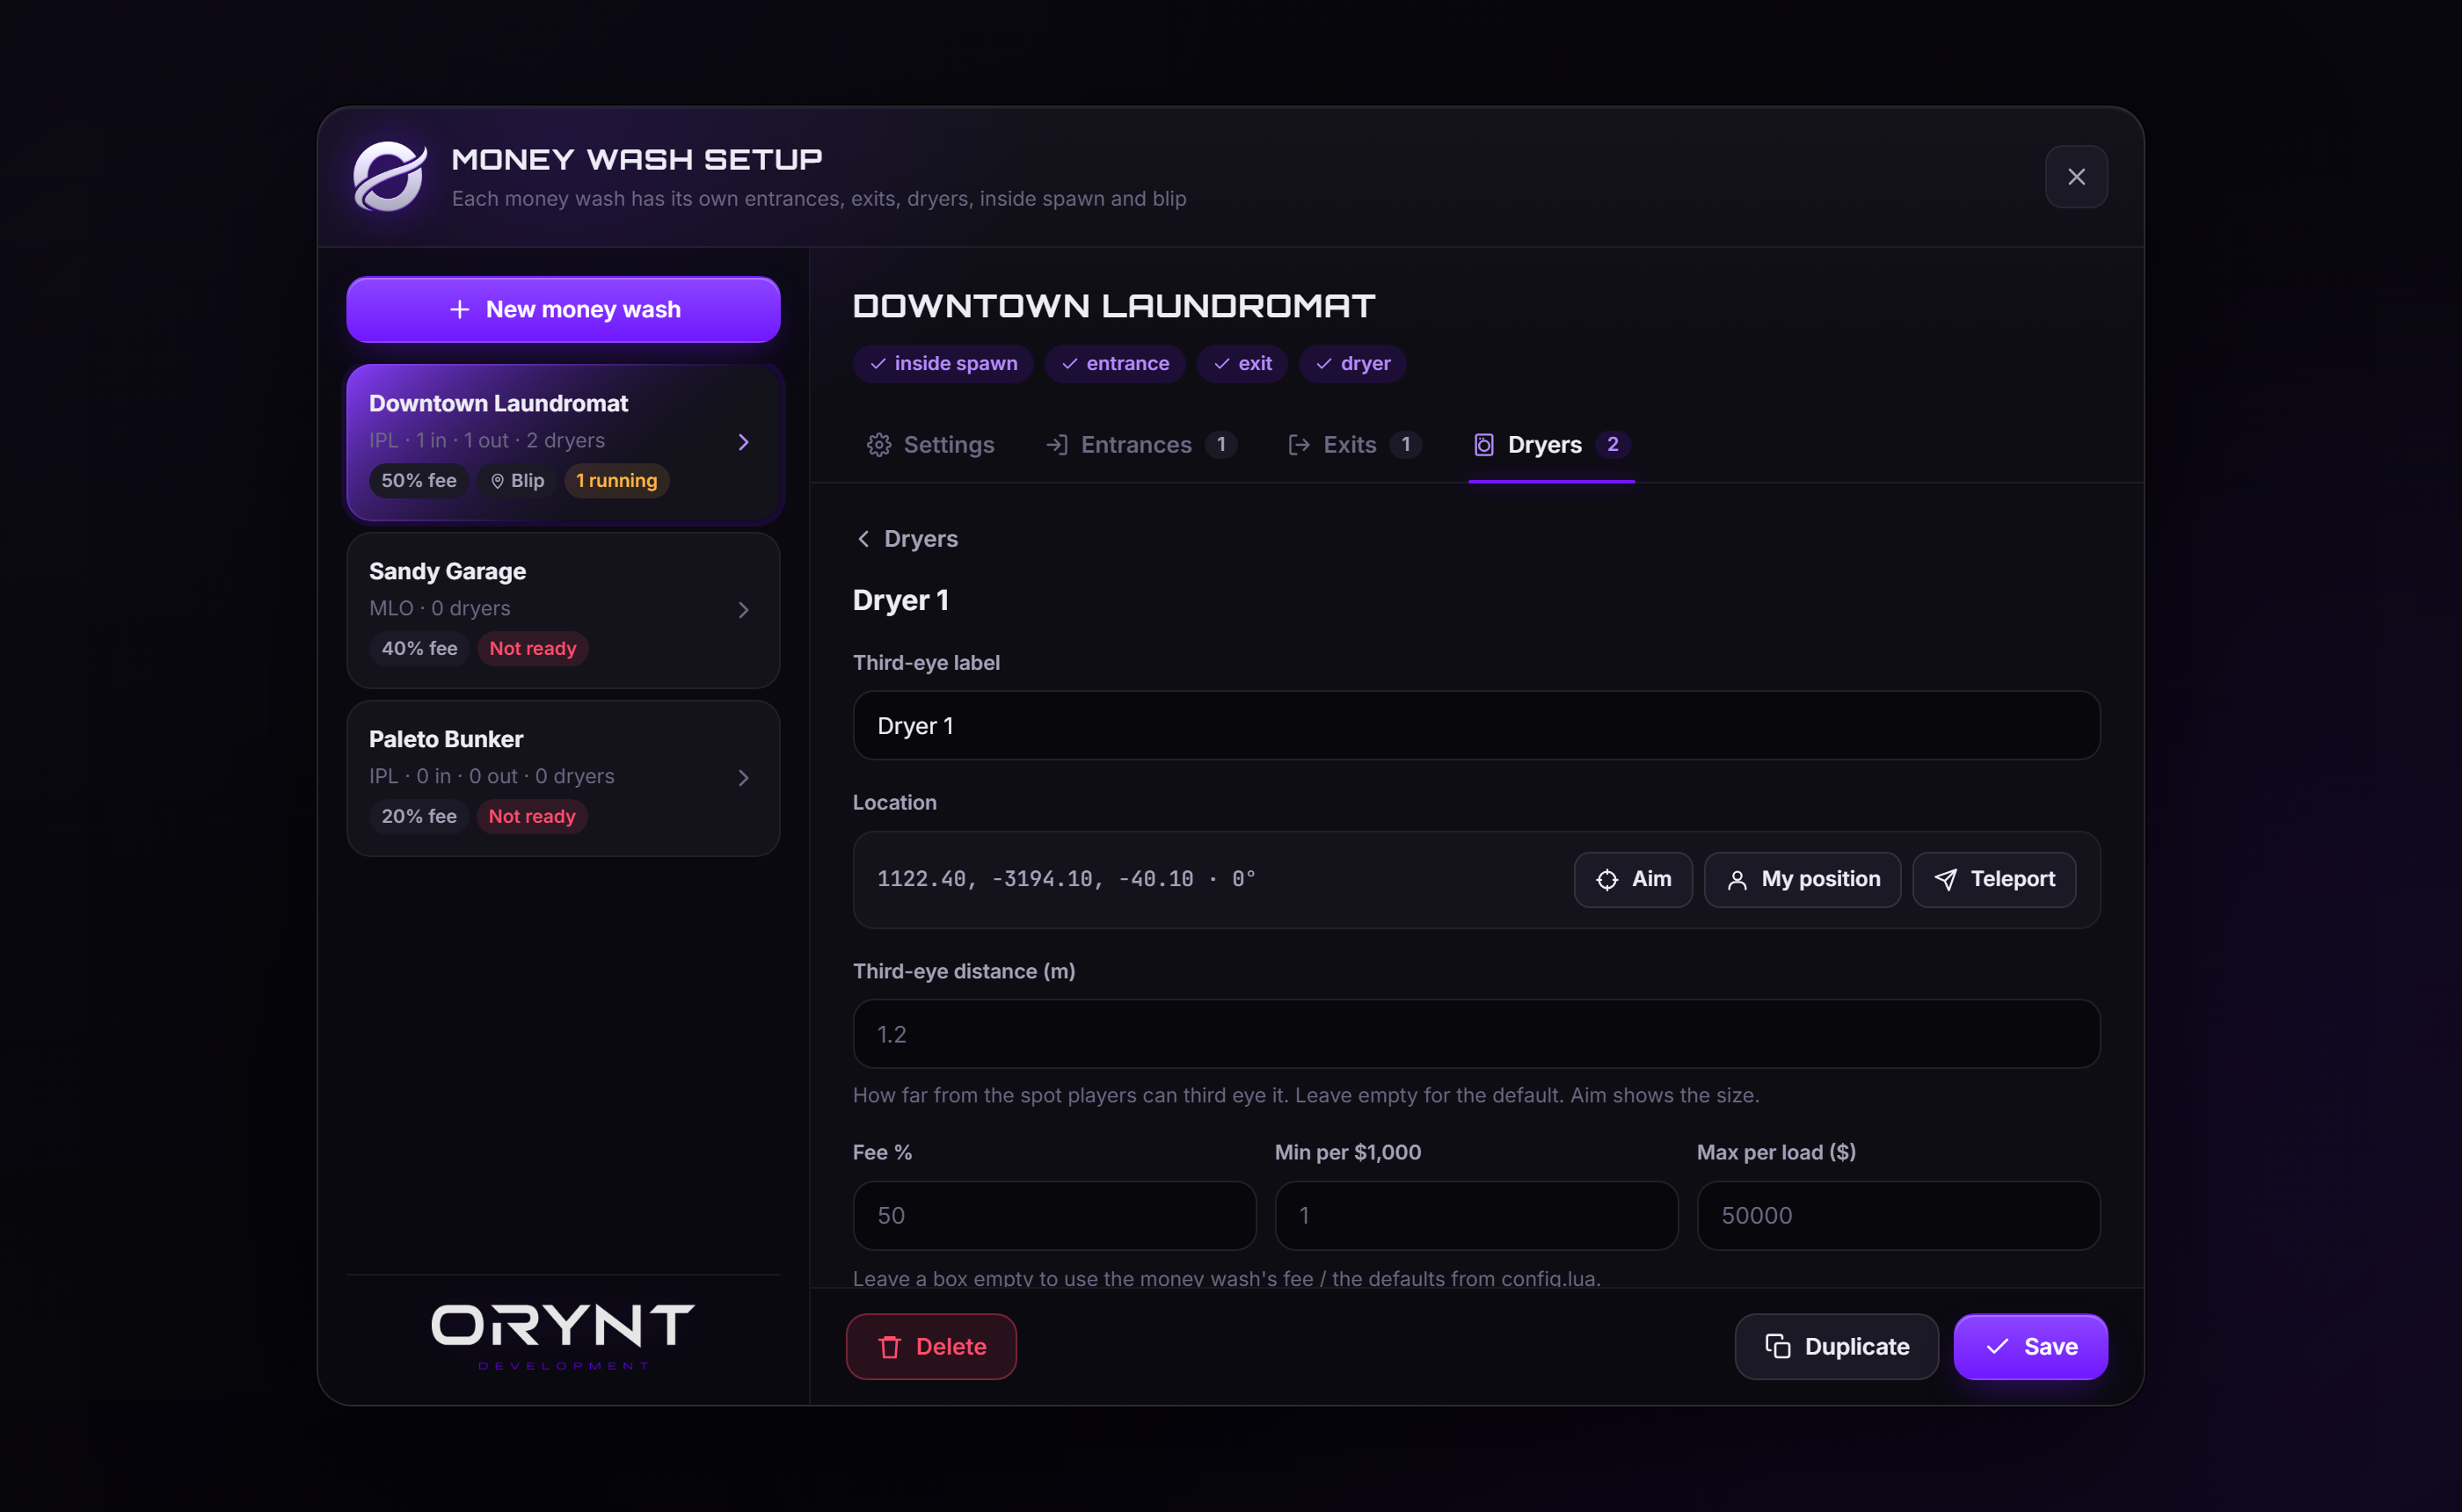Click the Paleto Bunker Not ready badge
This screenshot has height=1512, width=2462.
[532, 817]
